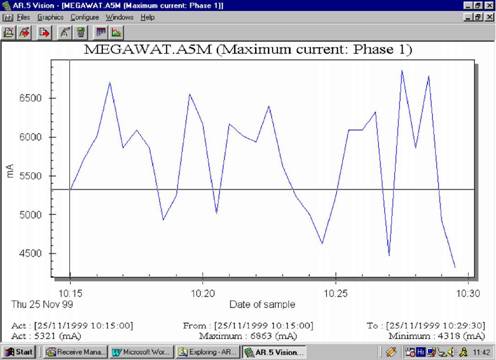Switch to Microsoft Word taskbar button
Screen dimensions: 496x360
coord(142,352)
